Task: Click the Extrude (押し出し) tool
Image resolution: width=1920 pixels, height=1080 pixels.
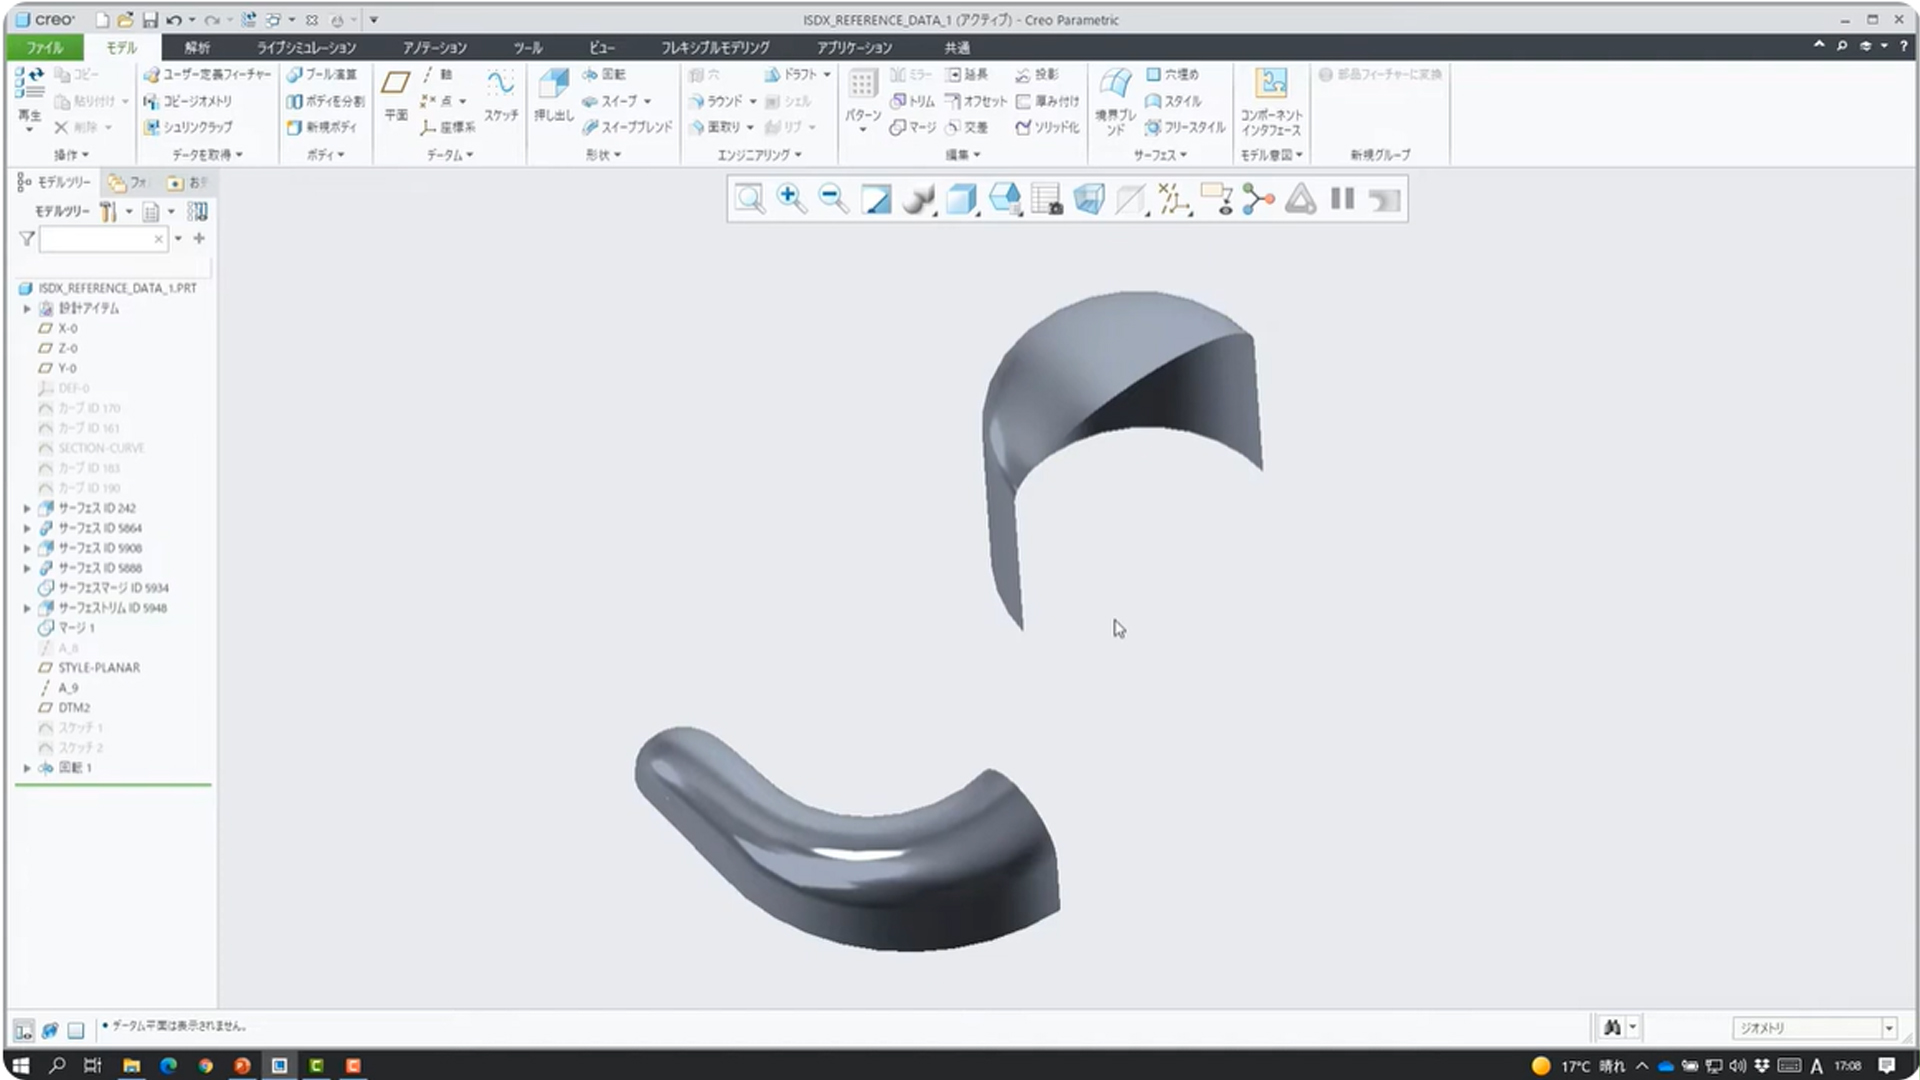Action: (553, 95)
